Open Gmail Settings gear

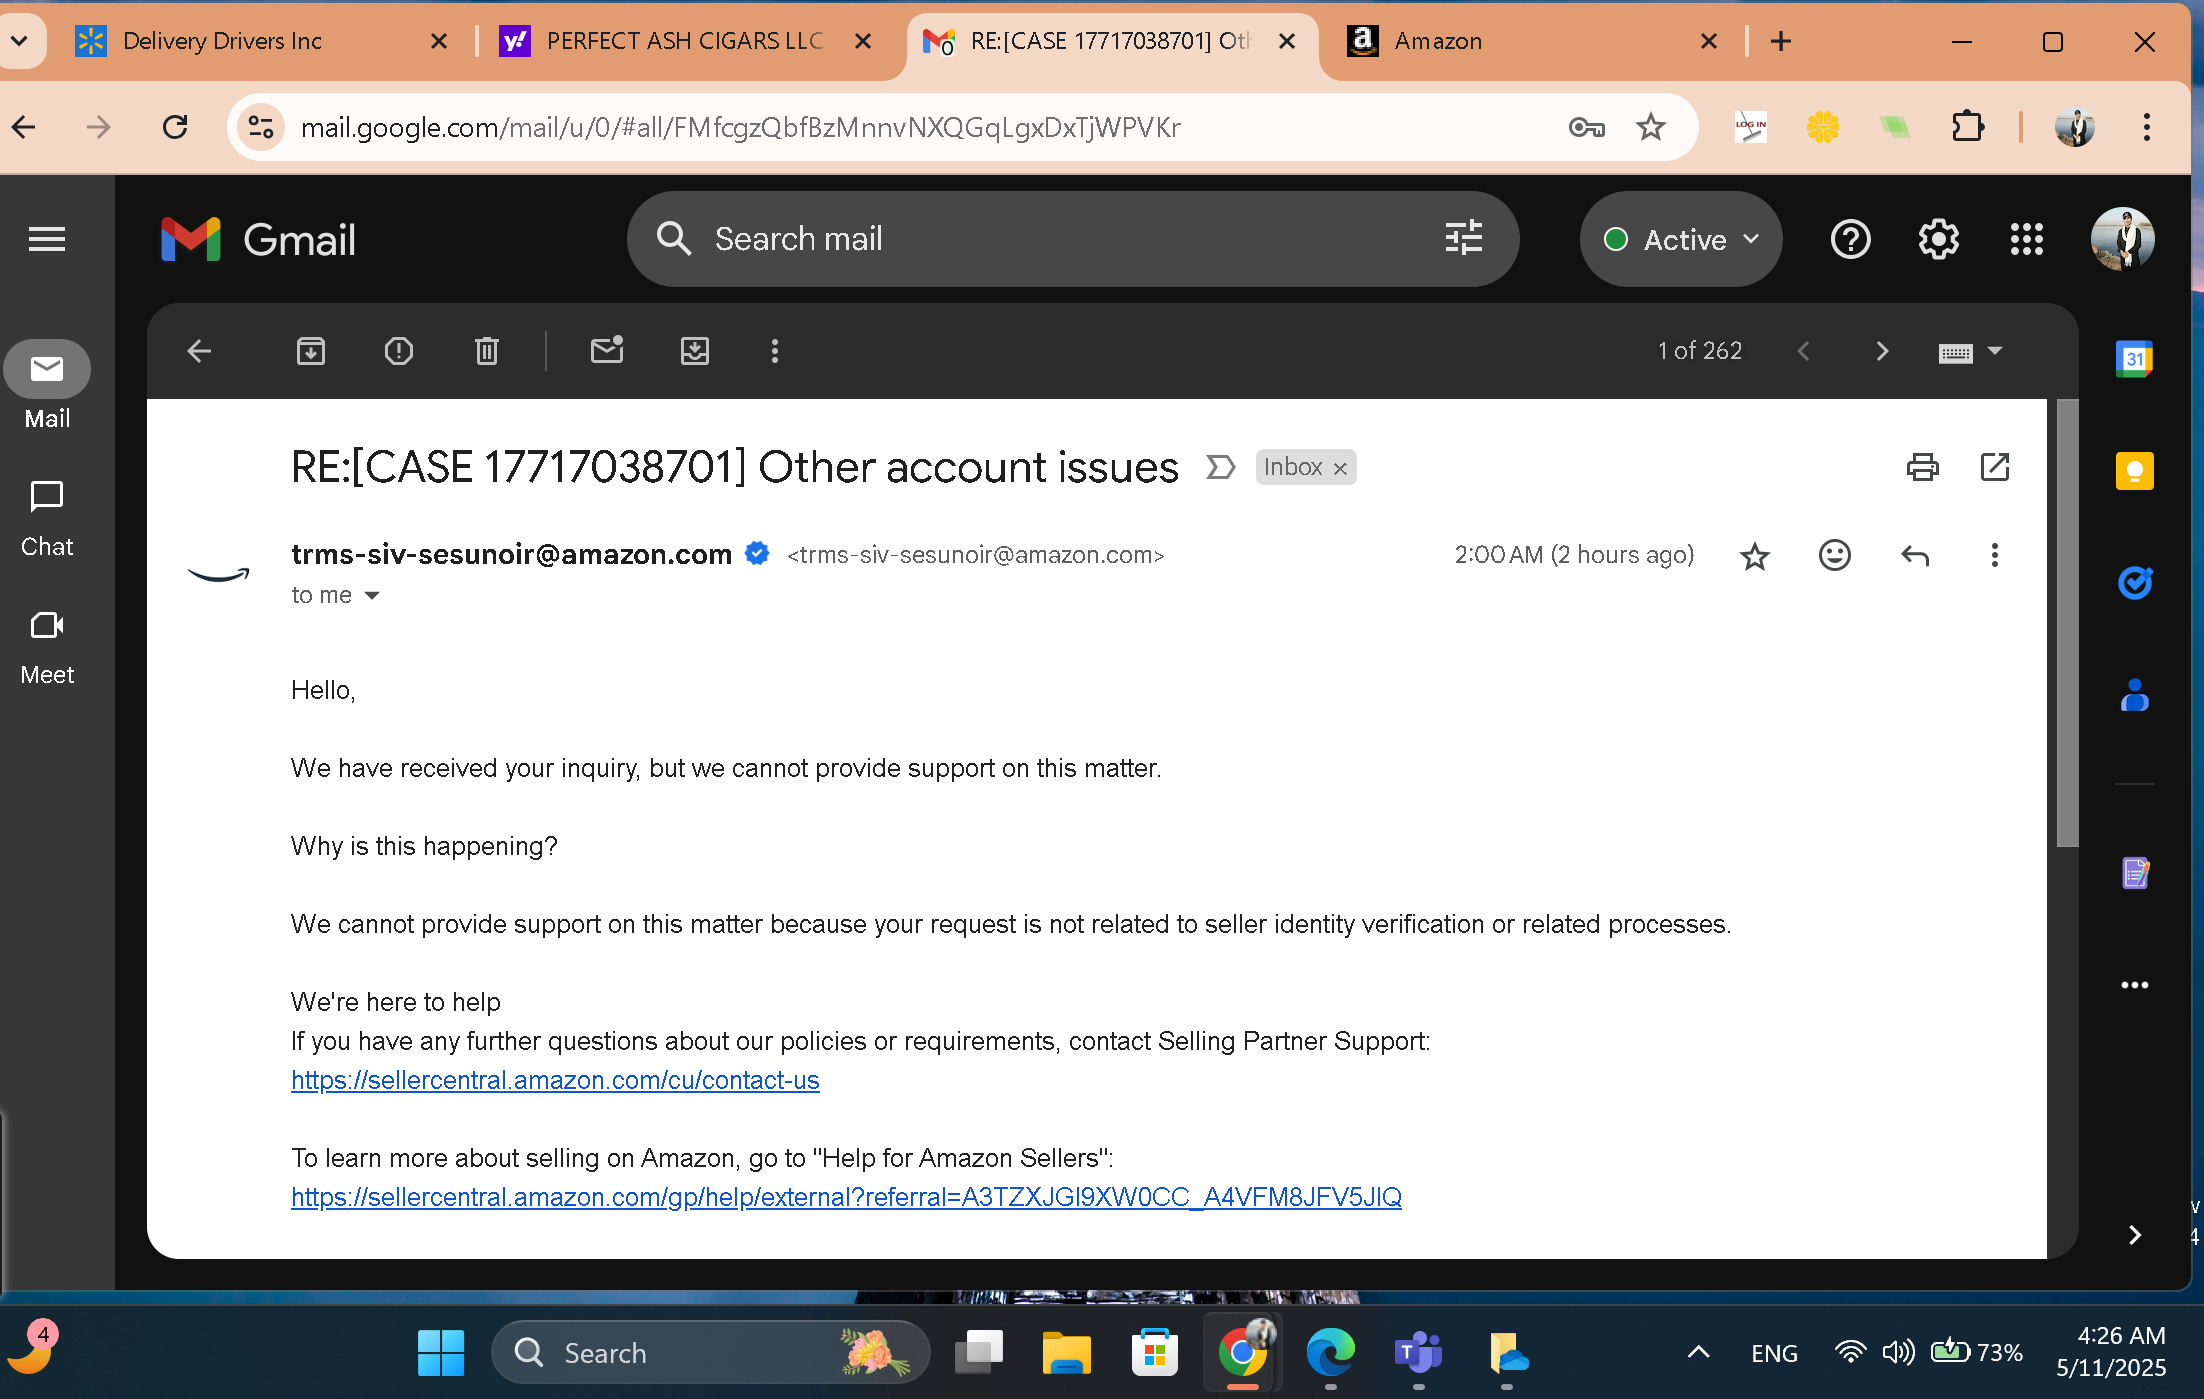click(1939, 240)
